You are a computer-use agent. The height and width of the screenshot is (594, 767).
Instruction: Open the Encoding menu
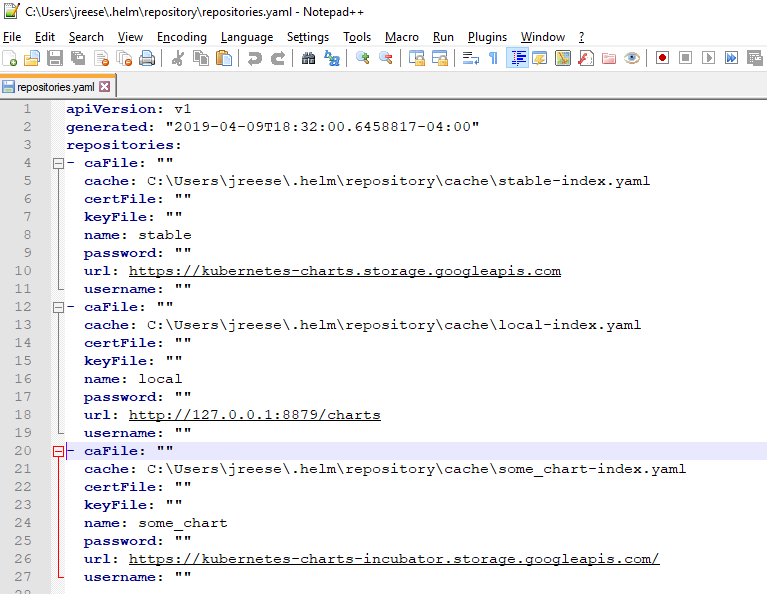click(181, 37)
